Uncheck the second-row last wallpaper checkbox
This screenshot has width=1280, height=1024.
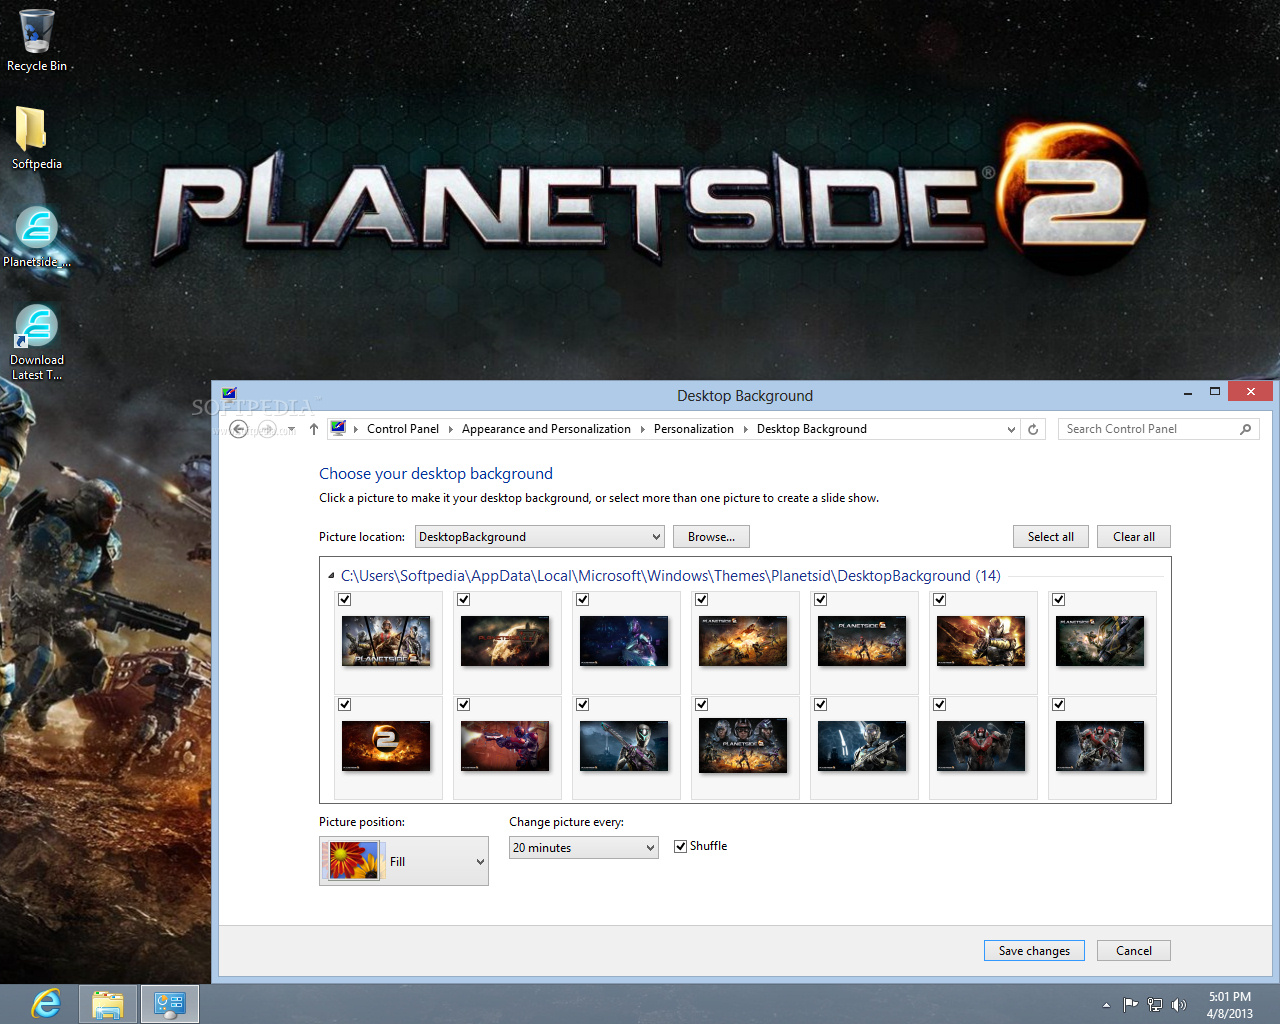click(x=1059, y=705)
